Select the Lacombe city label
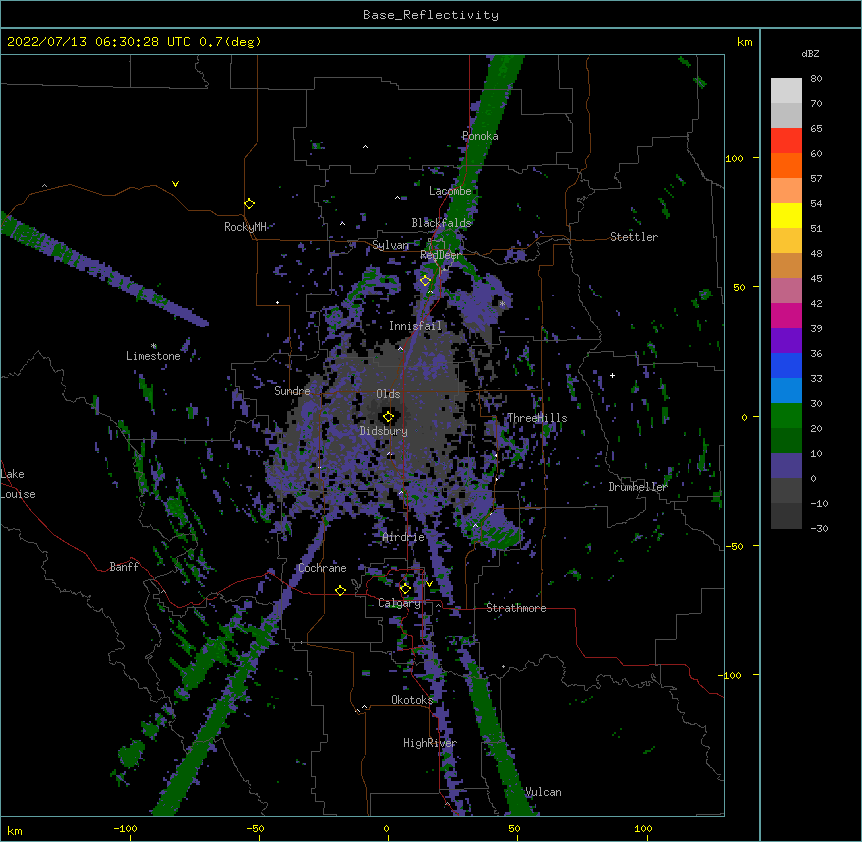The image size is (862, 842). click(450, 191)
